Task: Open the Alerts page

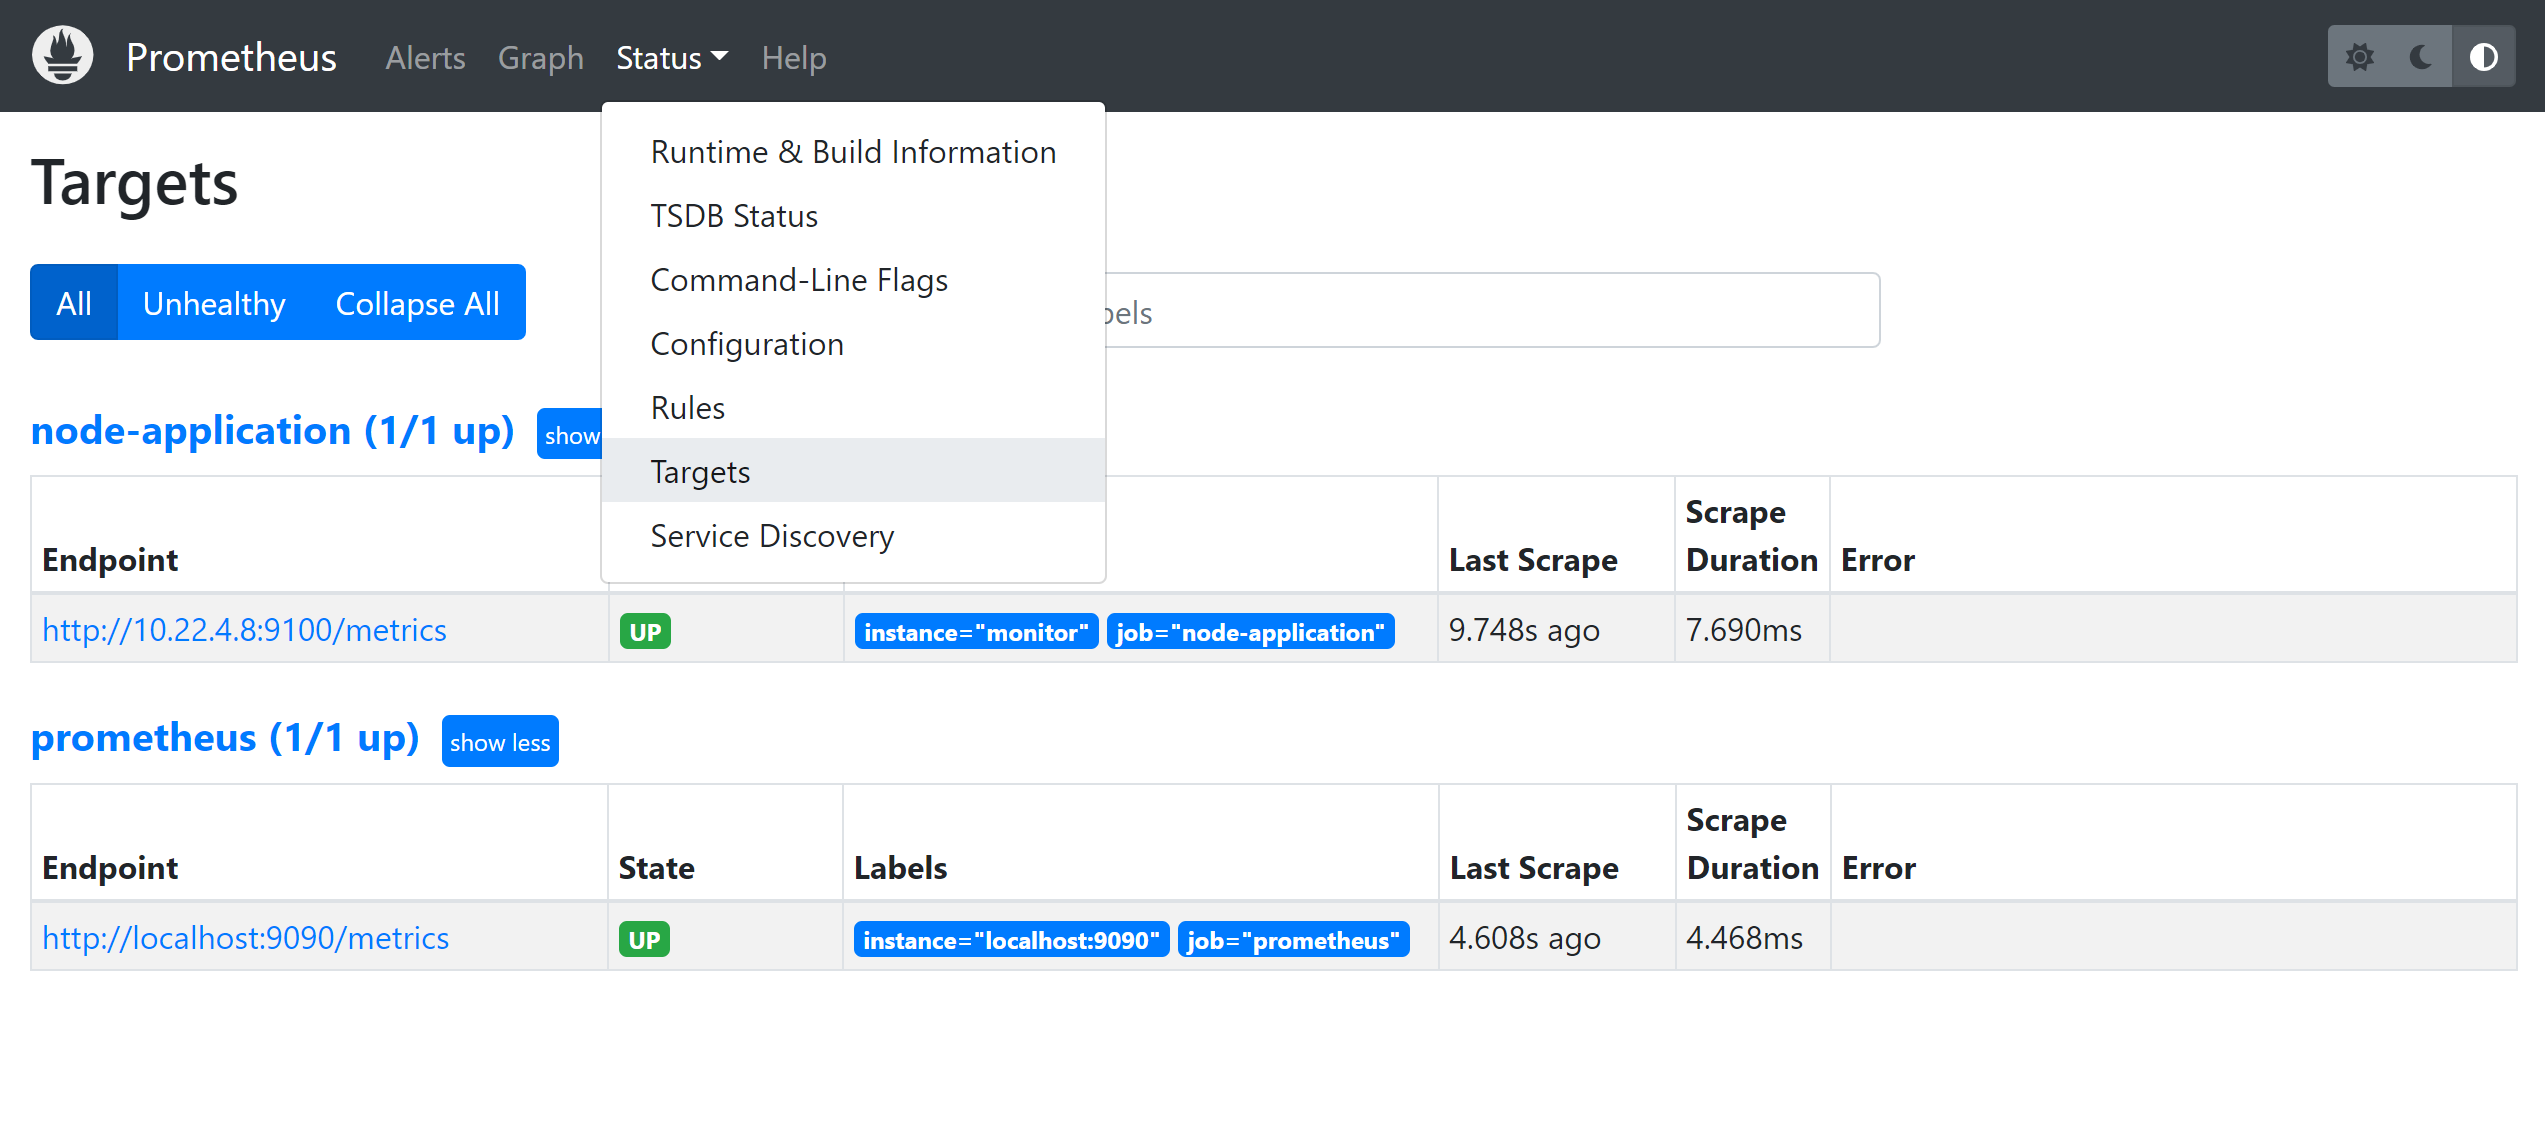Action: point(426,58)
